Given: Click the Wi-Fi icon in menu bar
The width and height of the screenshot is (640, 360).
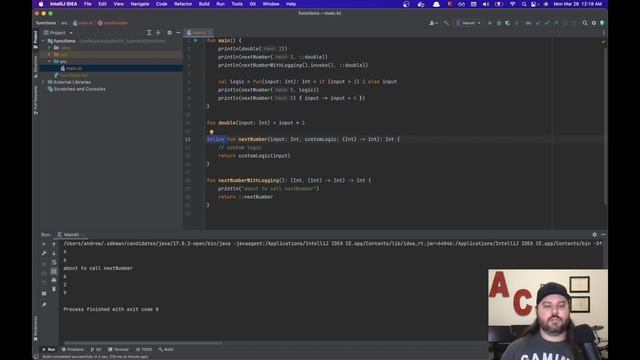Looking at the screenshot, I should pyautogui.click(x=512, y=4).
